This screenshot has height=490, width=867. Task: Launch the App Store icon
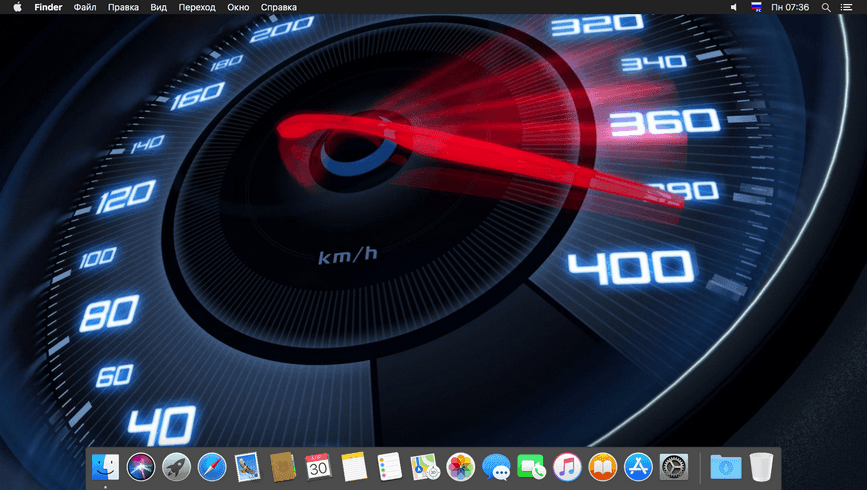click(x=638, y=467)
